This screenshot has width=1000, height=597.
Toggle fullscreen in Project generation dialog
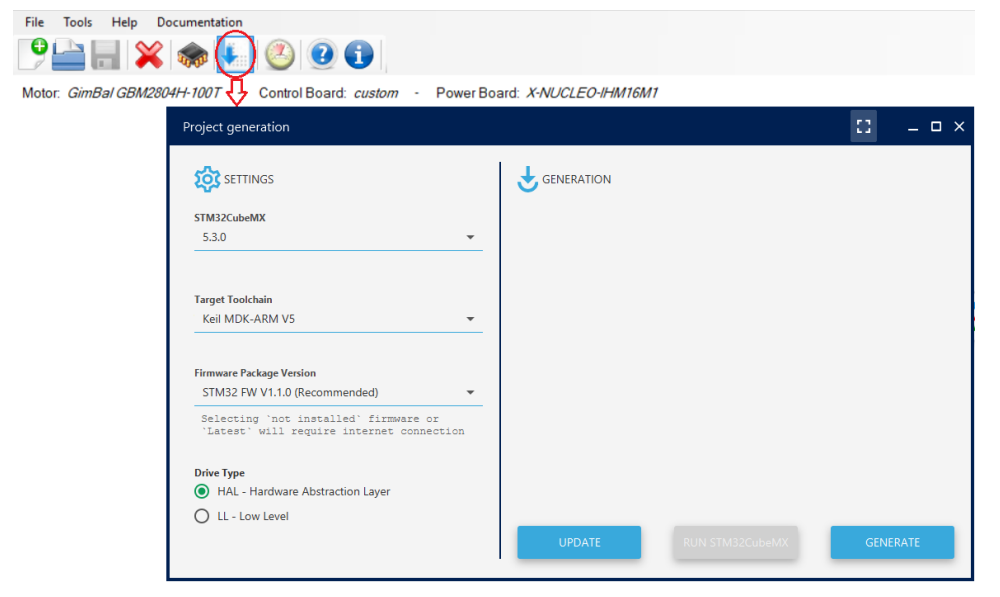coord(864,126)
